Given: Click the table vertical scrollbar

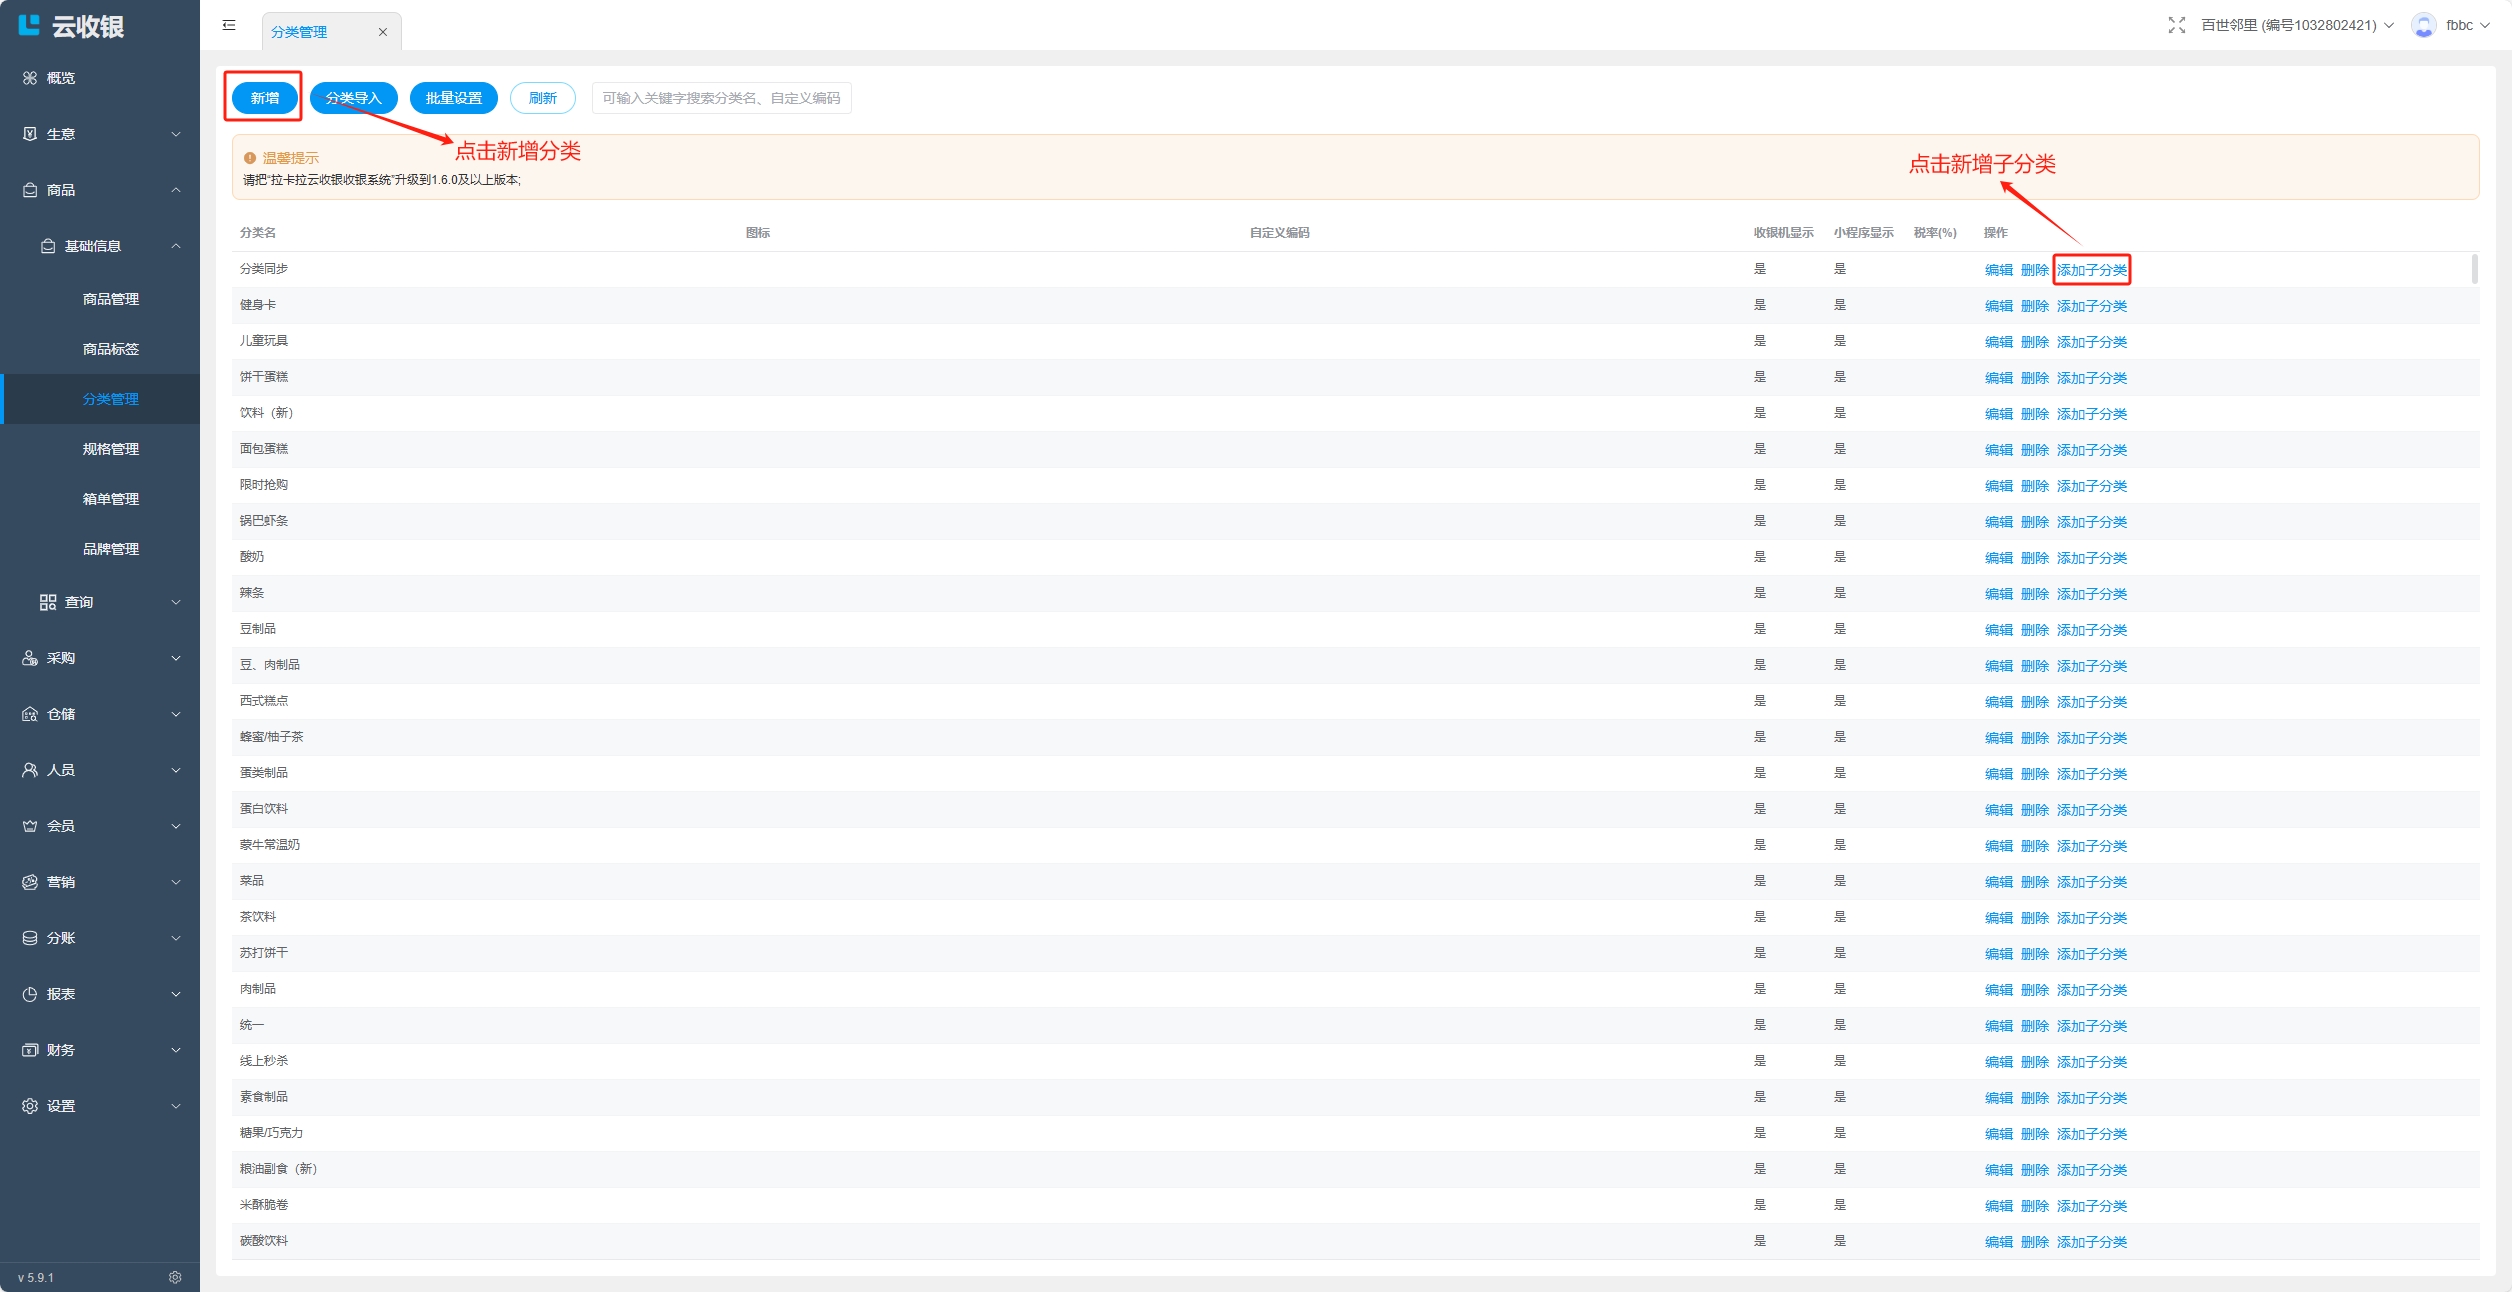Looking at the screenshot, I should point(2474,269).
